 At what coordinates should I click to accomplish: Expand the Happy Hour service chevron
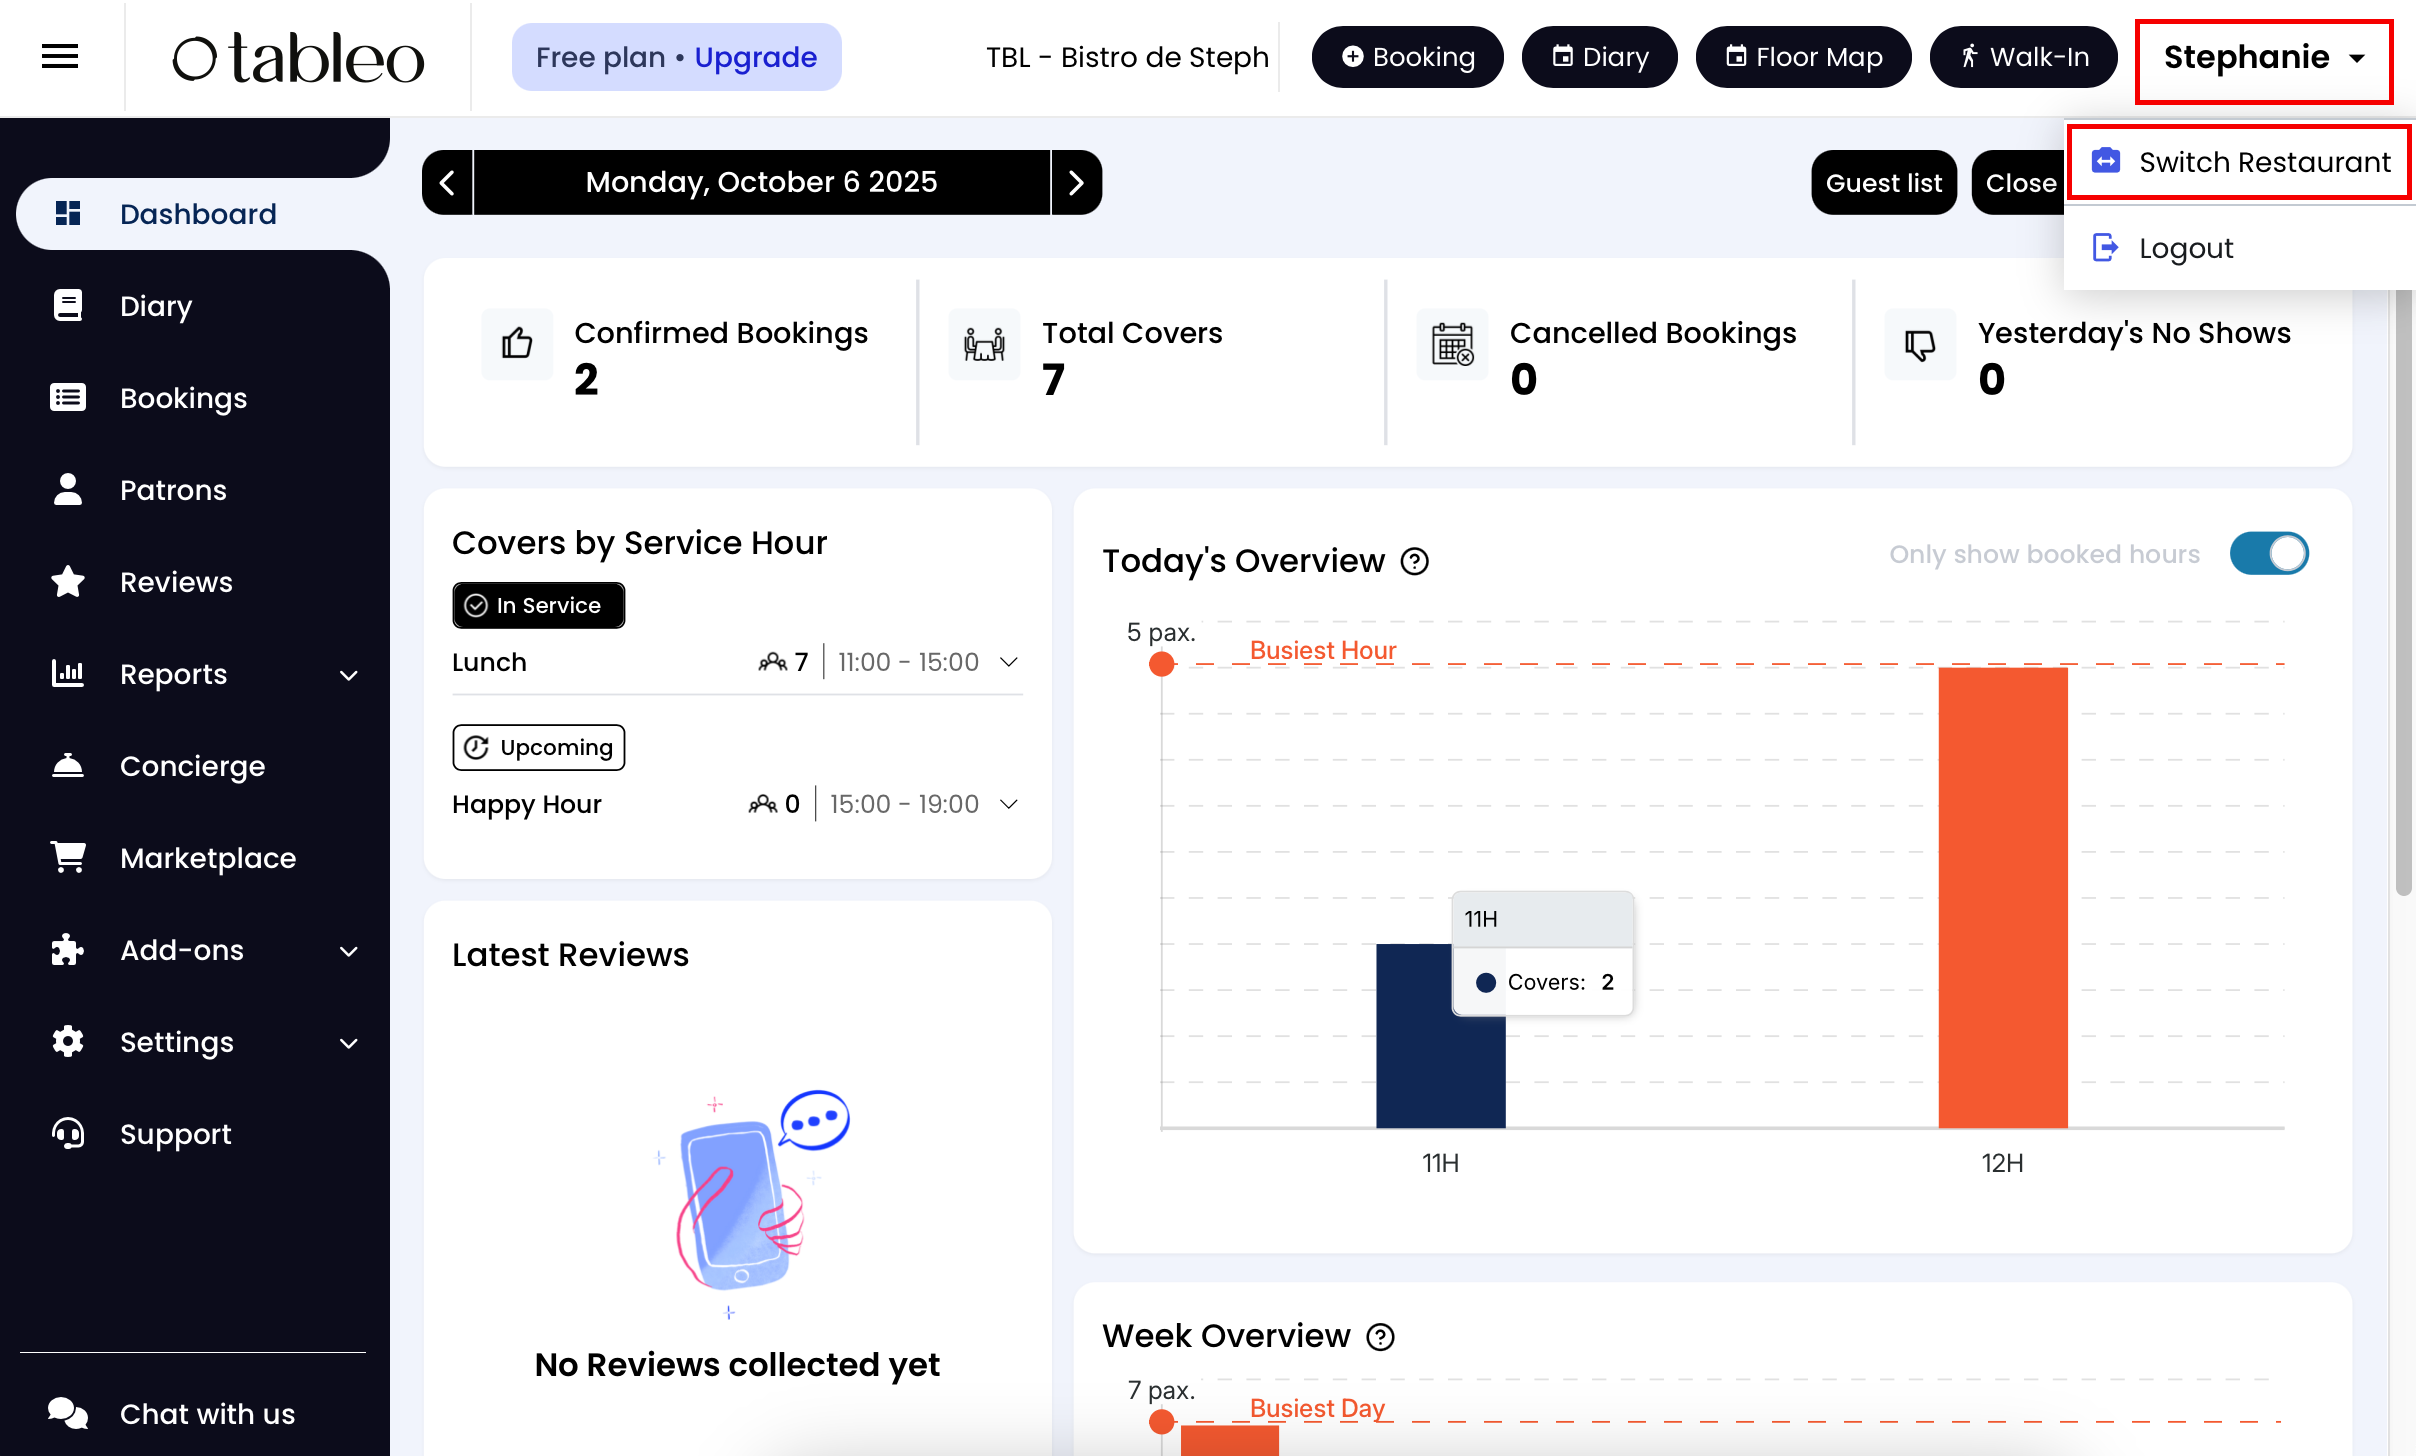tap(1009, 804)
